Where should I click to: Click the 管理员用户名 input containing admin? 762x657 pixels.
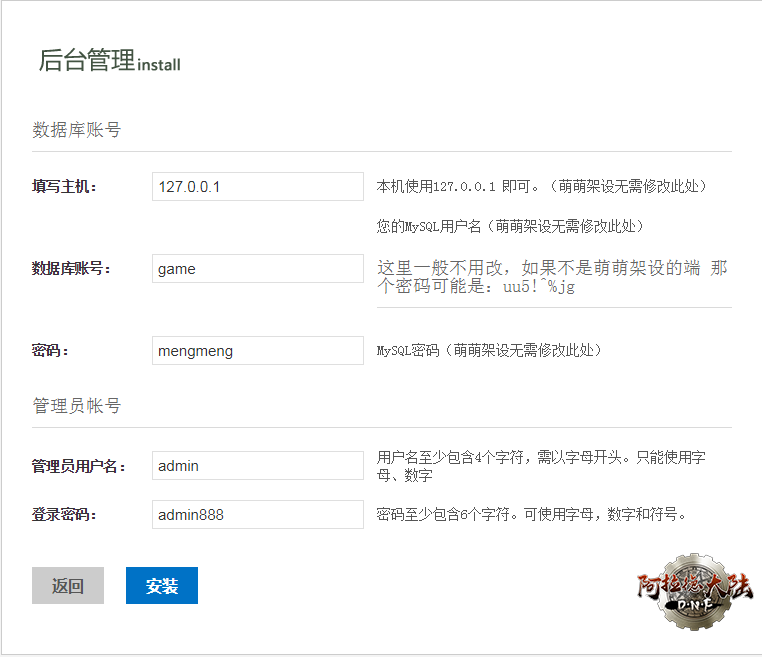pos(257,465)
